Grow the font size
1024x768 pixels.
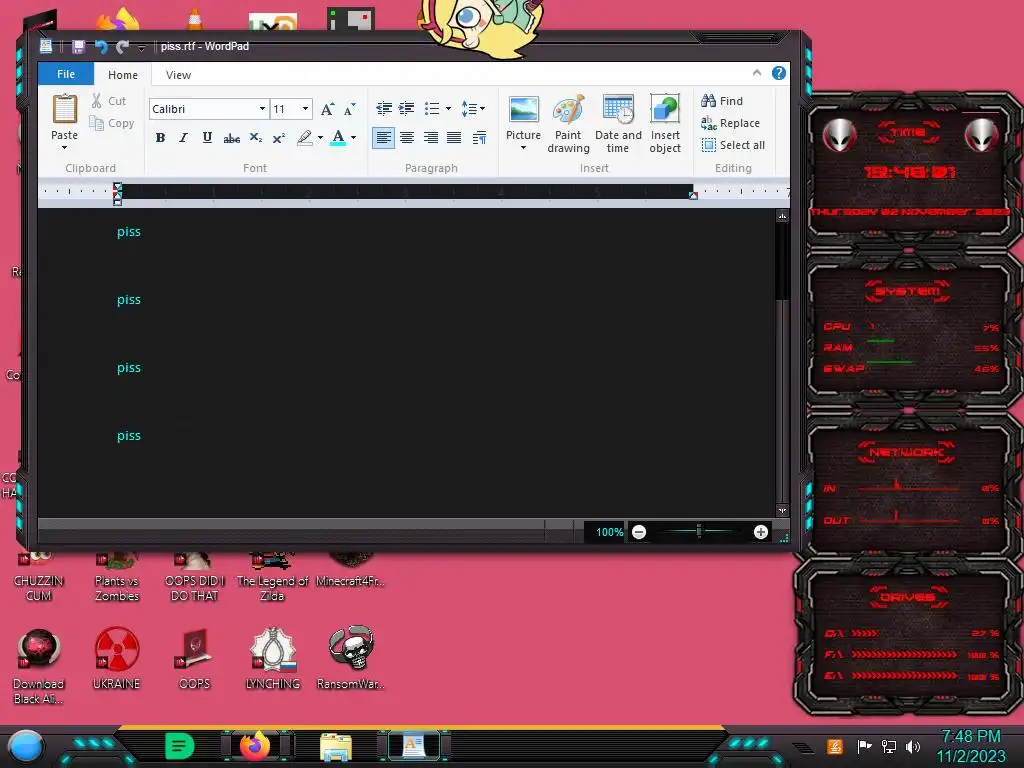tap(327, 109)
